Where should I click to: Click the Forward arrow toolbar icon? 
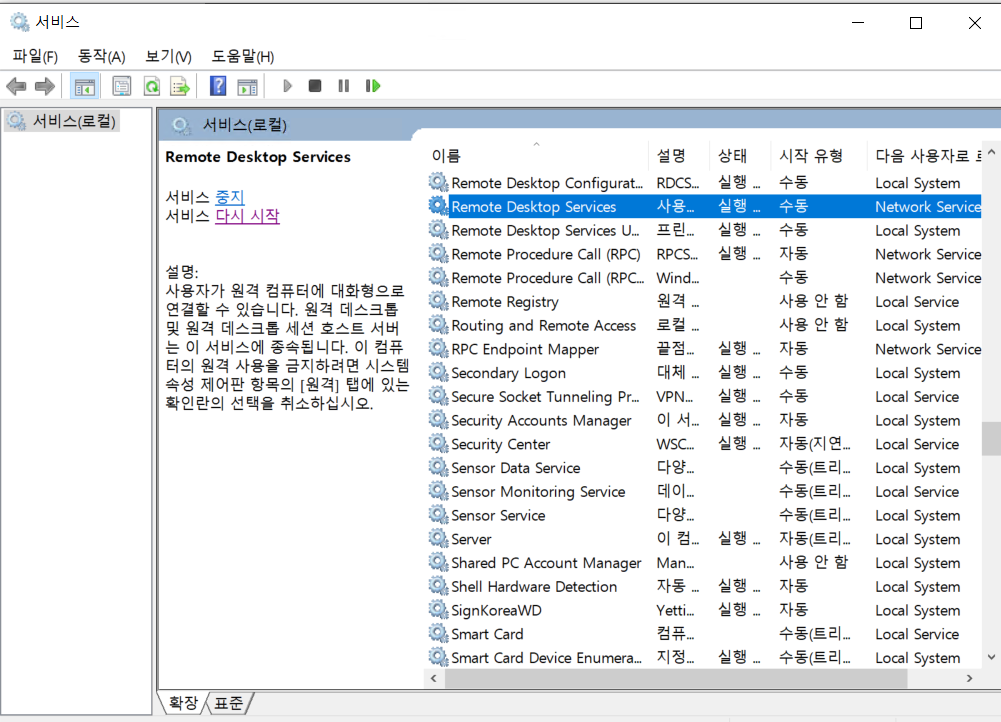(x=45, y=86)
